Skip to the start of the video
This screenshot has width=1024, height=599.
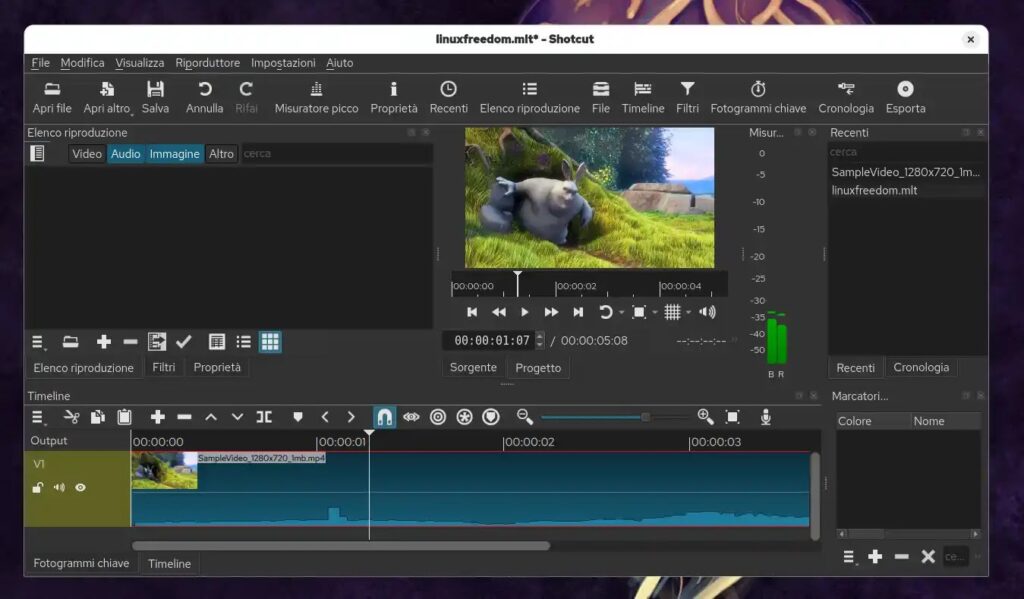pos(472,312)
